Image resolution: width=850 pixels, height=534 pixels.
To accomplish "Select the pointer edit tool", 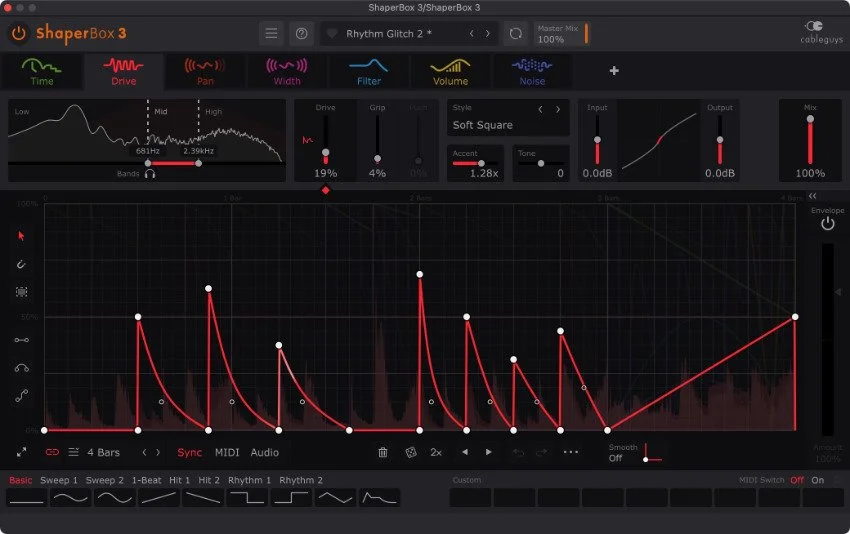I will (21, 236).
